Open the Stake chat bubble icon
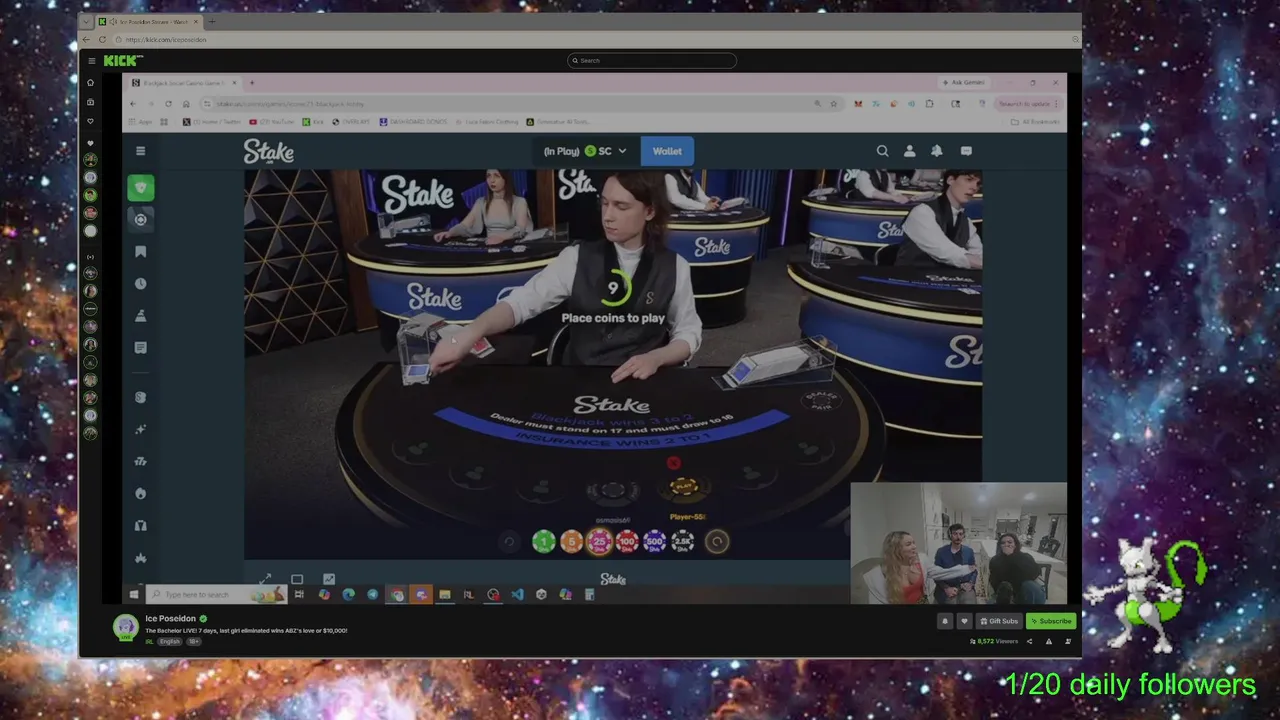This screenshot has height=720, width=1280. click(x=966, y=151)
